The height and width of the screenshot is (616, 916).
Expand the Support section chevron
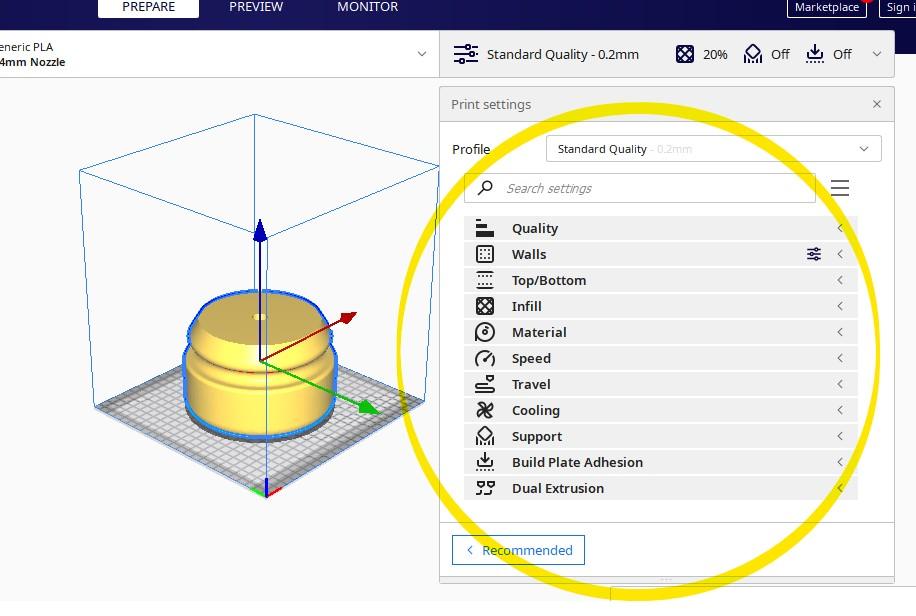click(840, 436)
